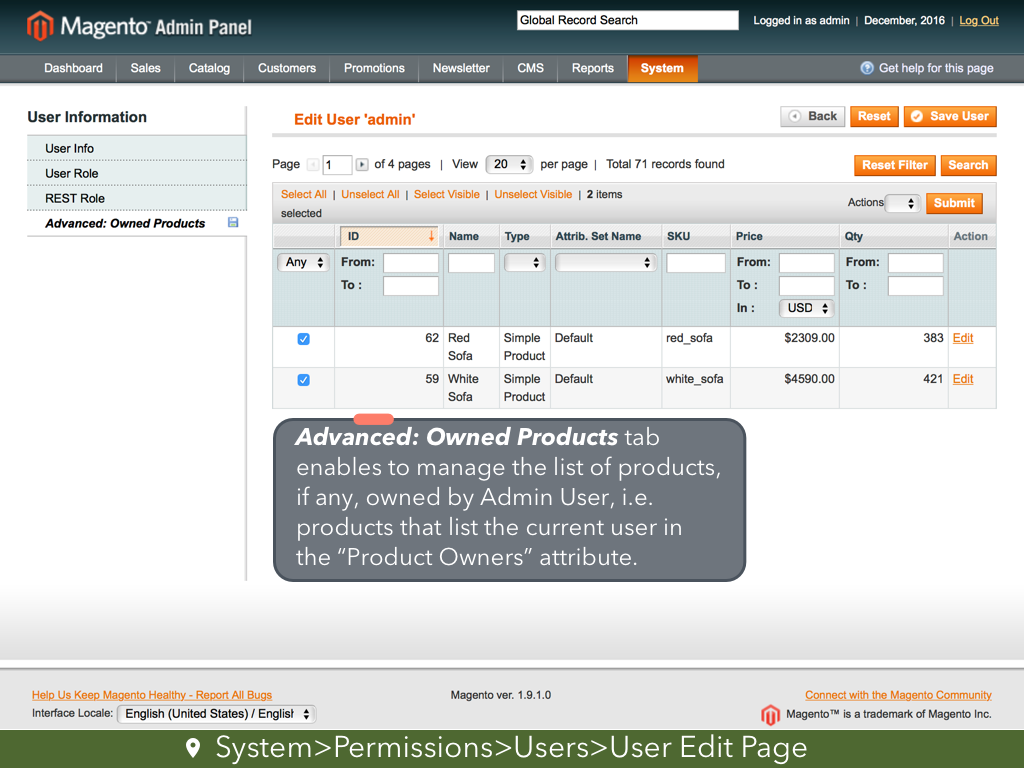1024x768 pixels.
Task: Switch to the User Role tab
Action: pos(72,173)
